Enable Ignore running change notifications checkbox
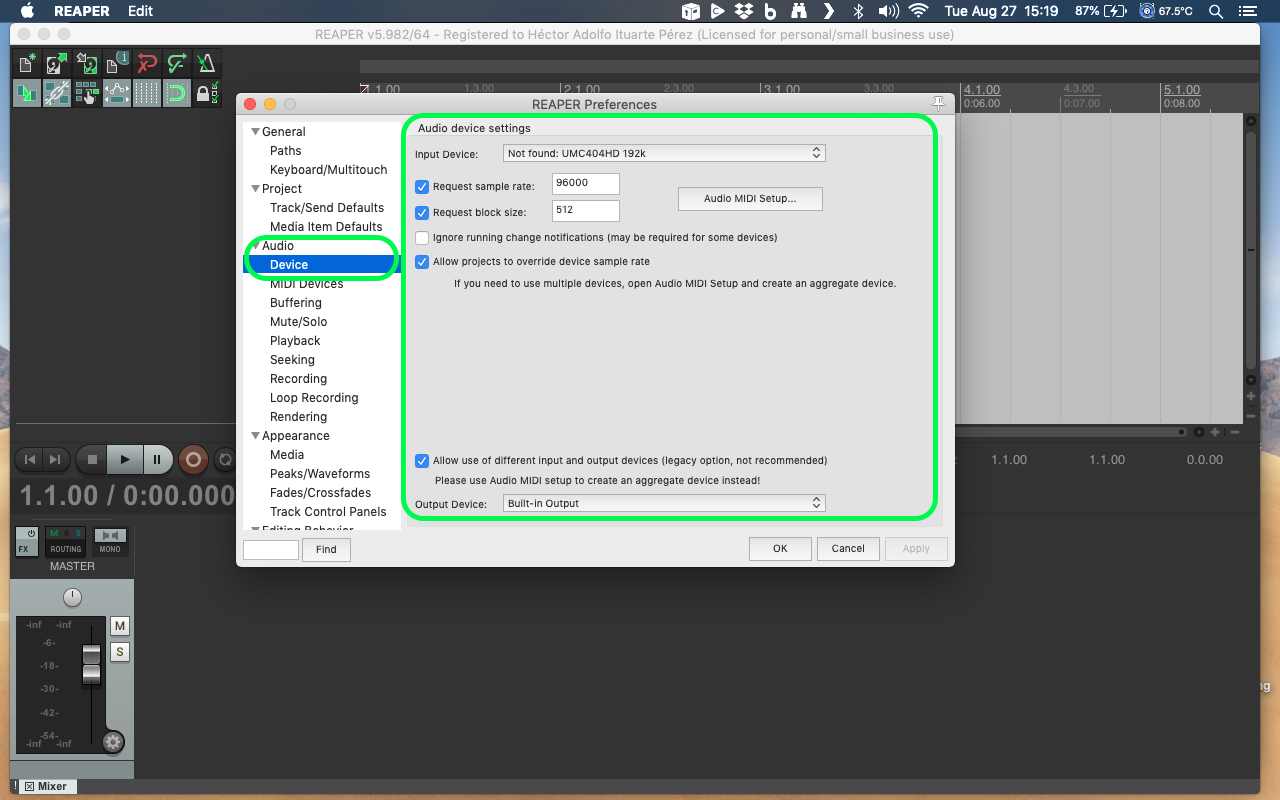This screenshot has height=800, width=1280. [x=422, y=238]
